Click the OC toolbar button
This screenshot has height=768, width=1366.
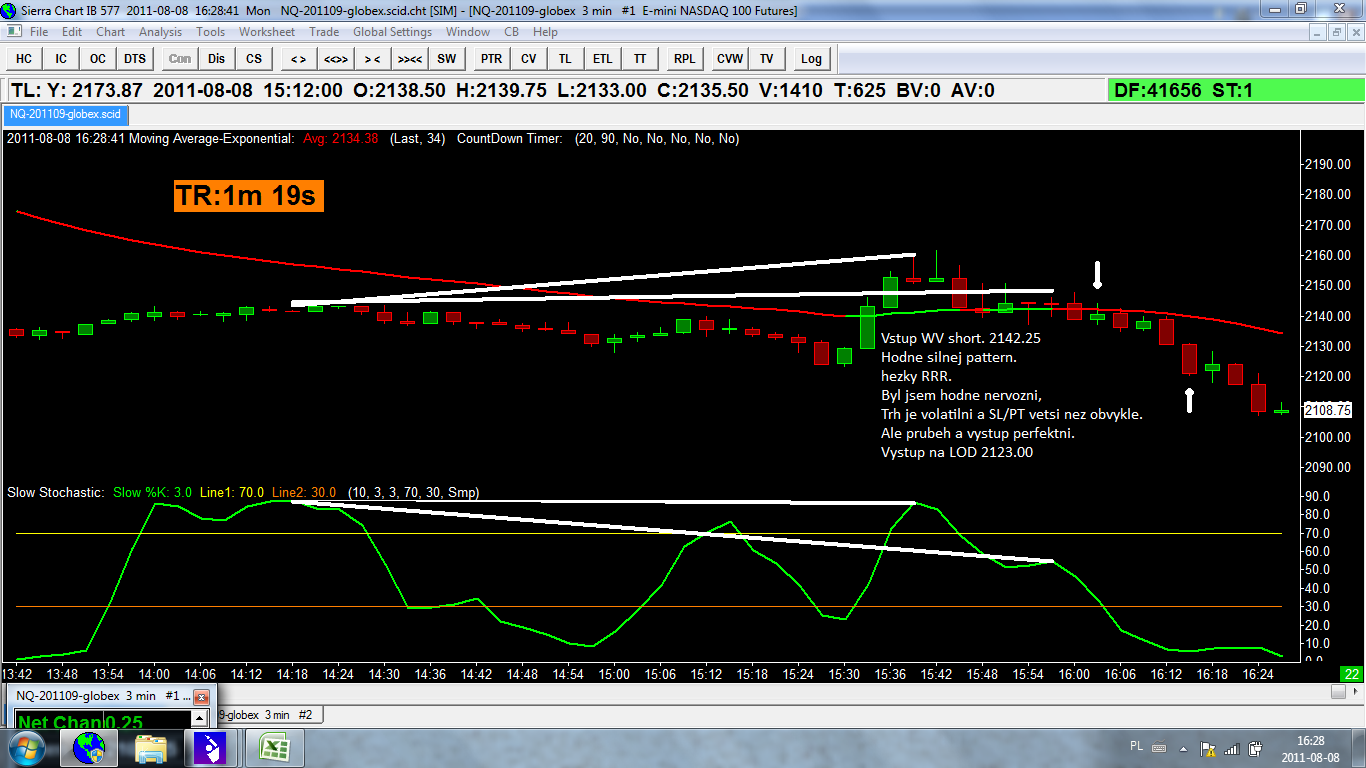click(98, 59)
